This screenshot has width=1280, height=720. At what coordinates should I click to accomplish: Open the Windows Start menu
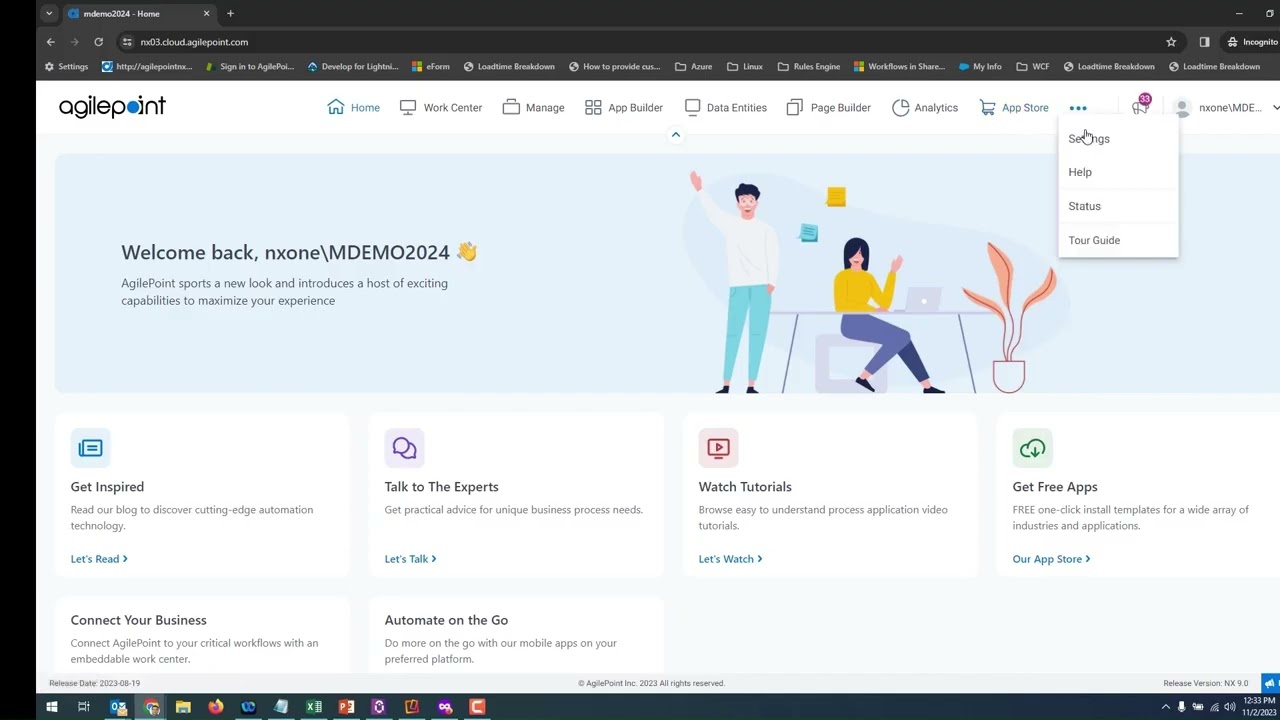coord(51,707)
